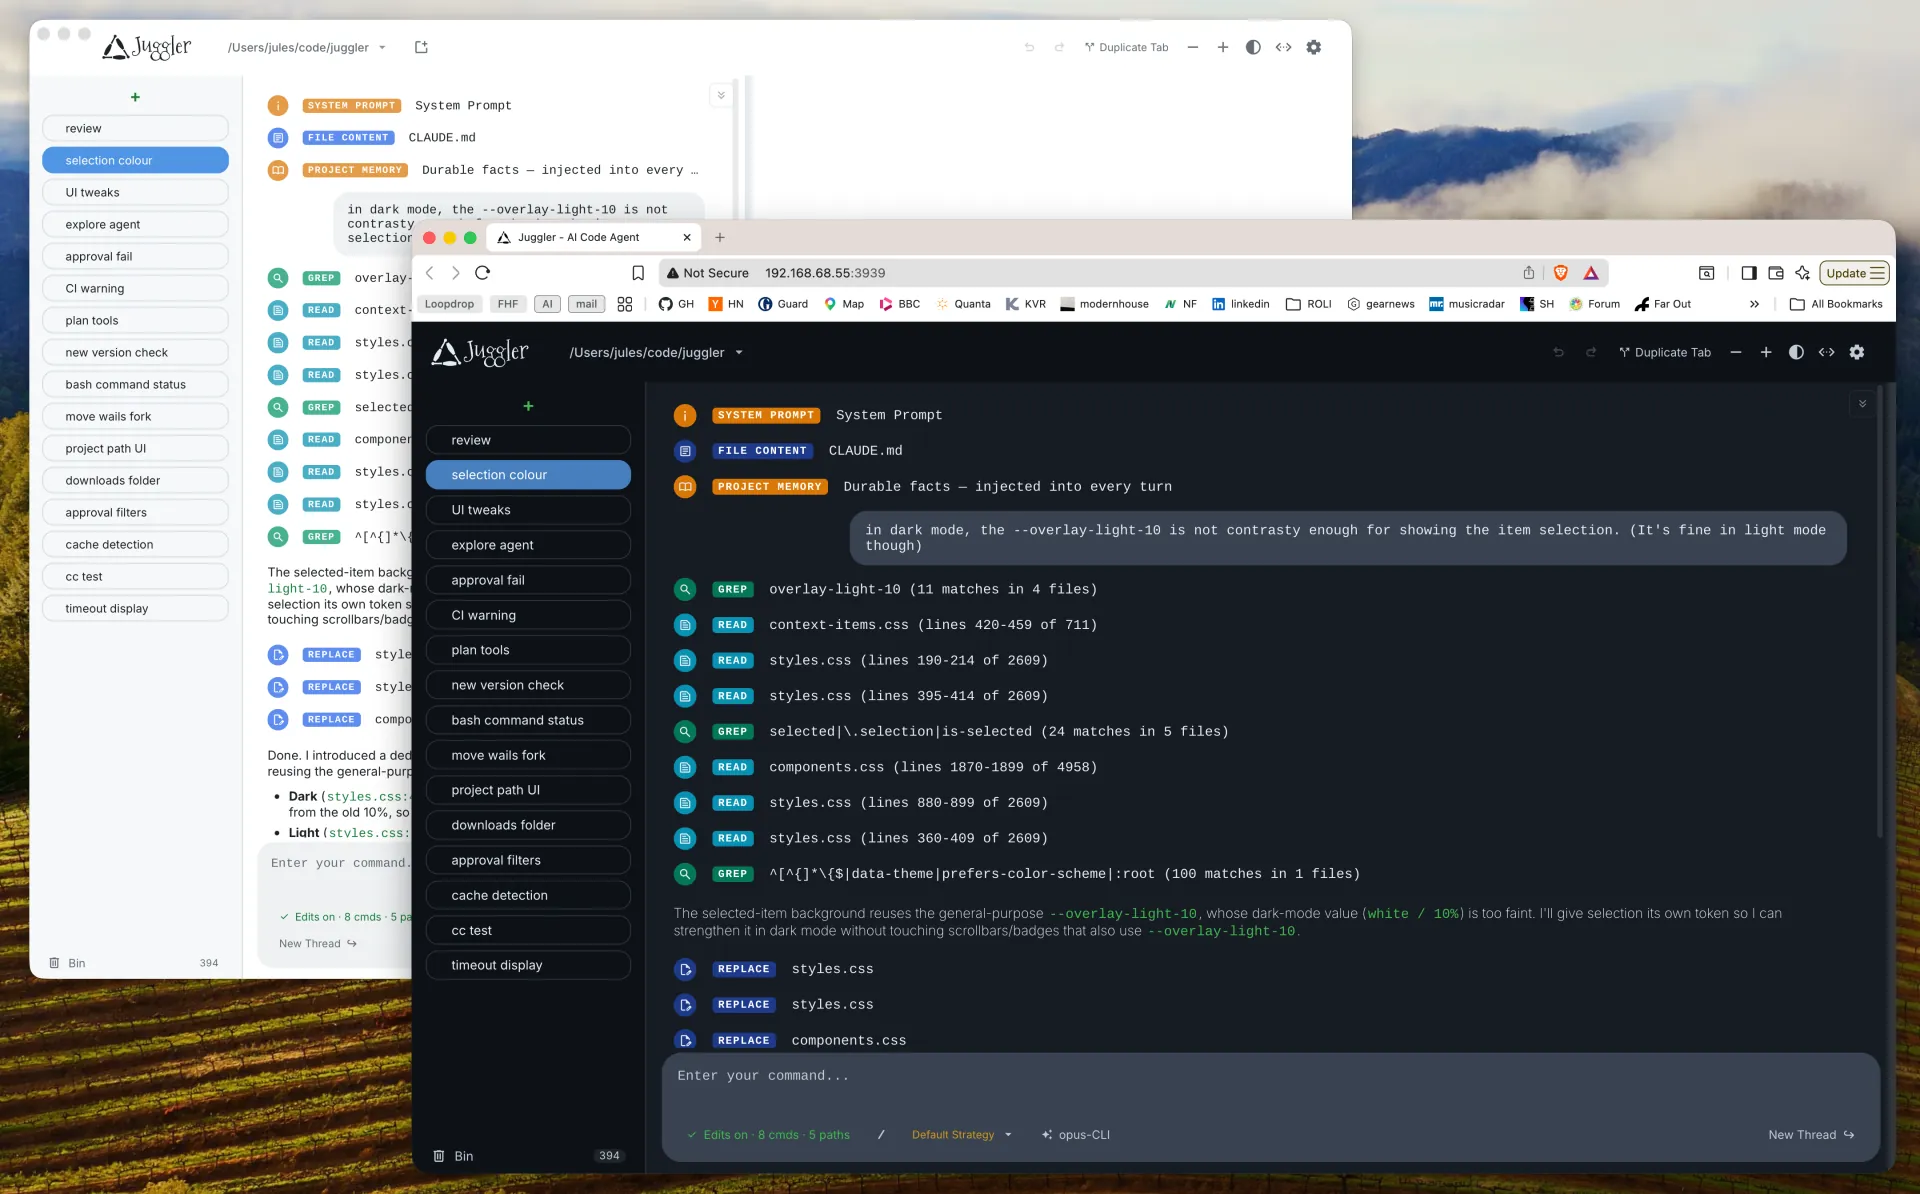Reload page with browser refresh icon
1920x1194 pixels.
482,273
